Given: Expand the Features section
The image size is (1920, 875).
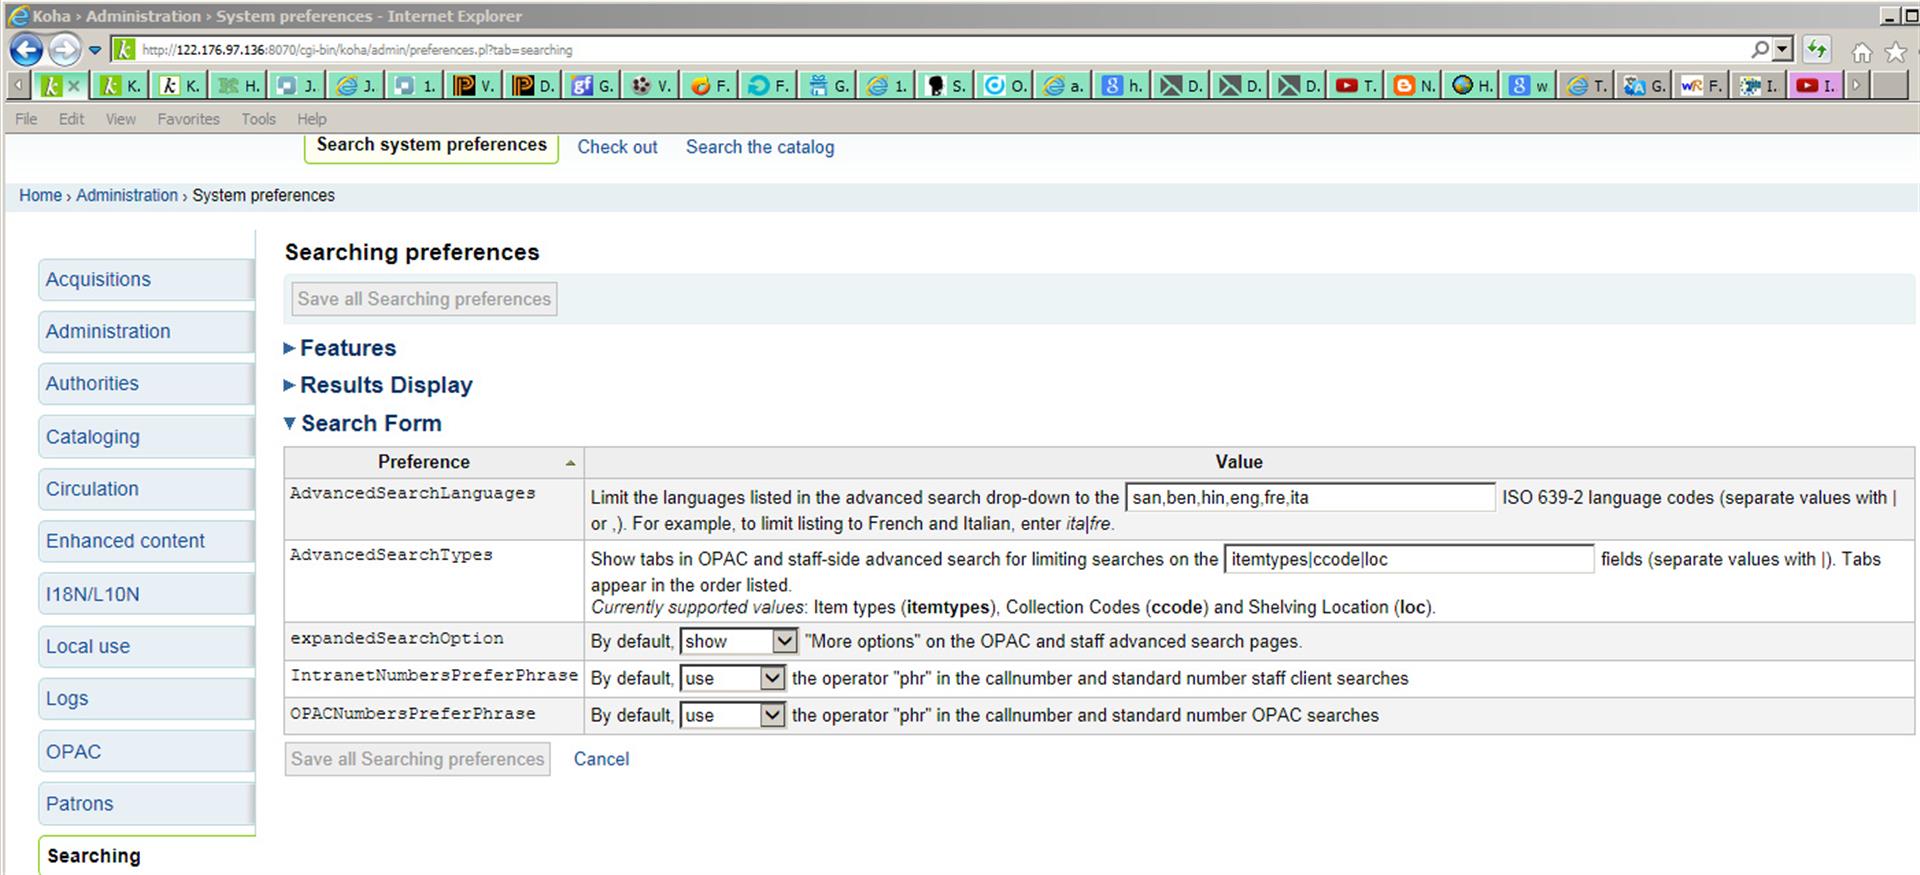Looking at the screenshot, I should tap(340, 348).
